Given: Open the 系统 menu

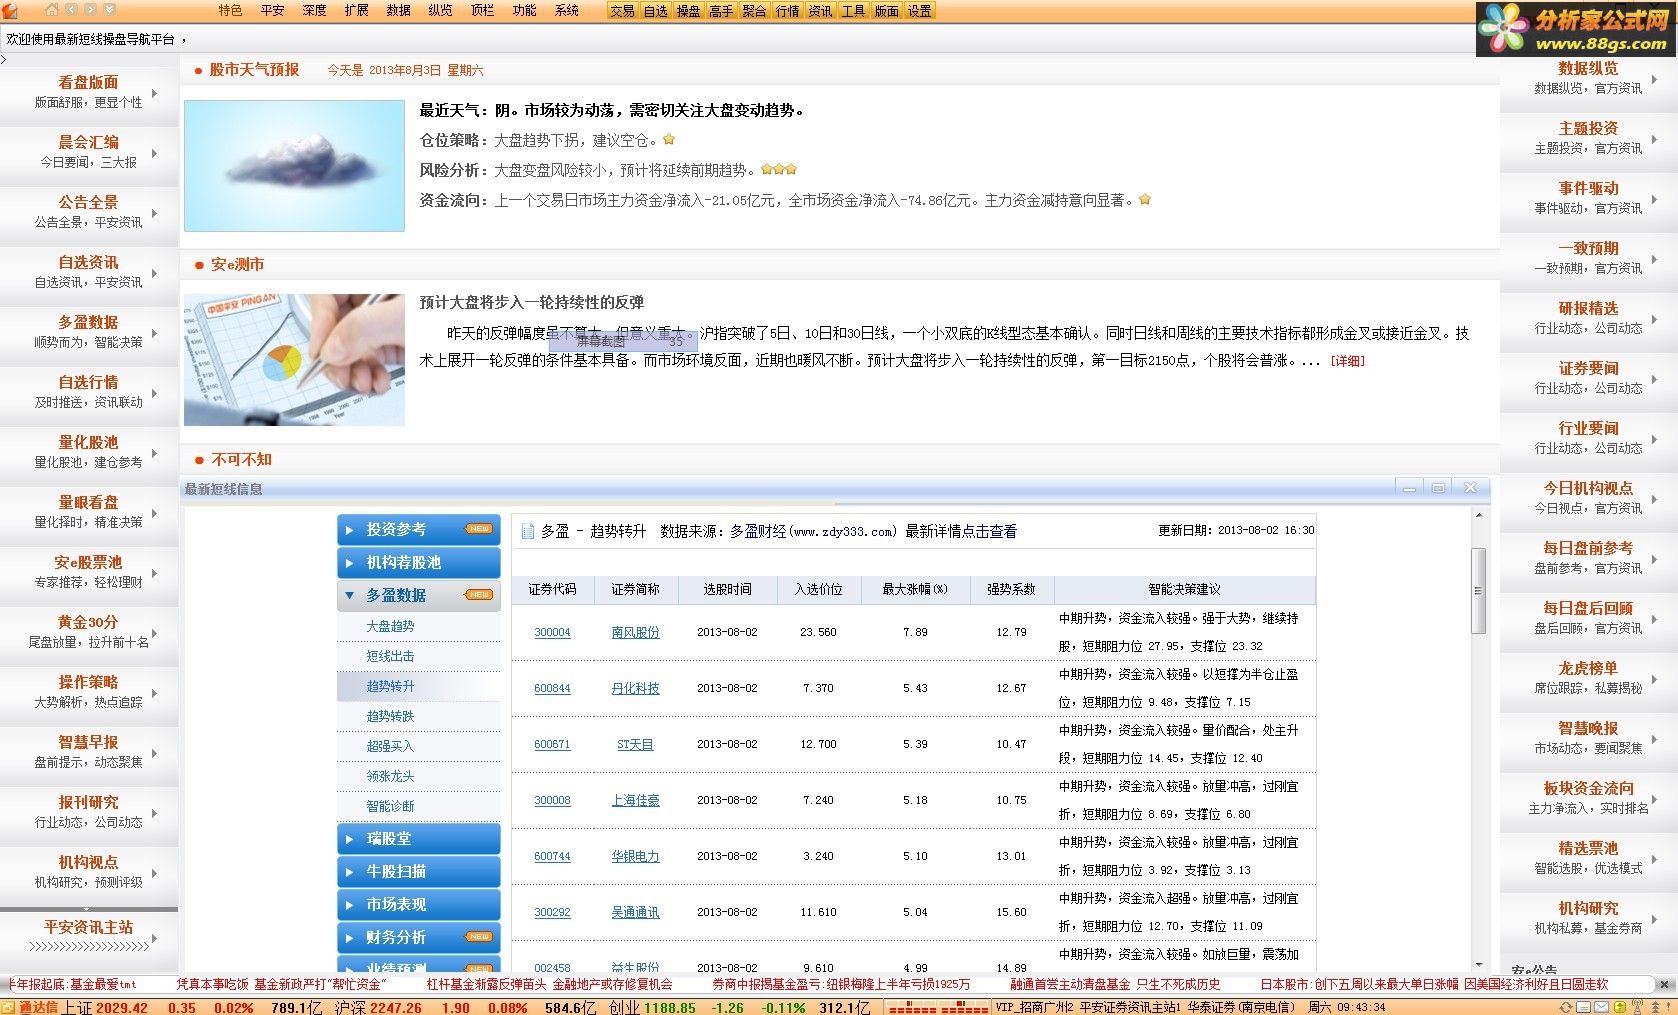Looking at the screenshot, I should tap(566, 10).
